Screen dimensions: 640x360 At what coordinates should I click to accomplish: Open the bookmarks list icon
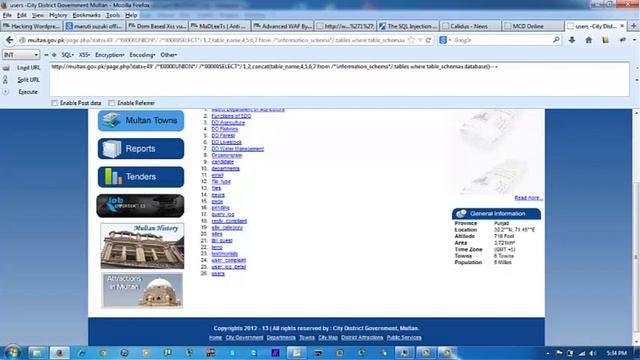coord(605,40)
